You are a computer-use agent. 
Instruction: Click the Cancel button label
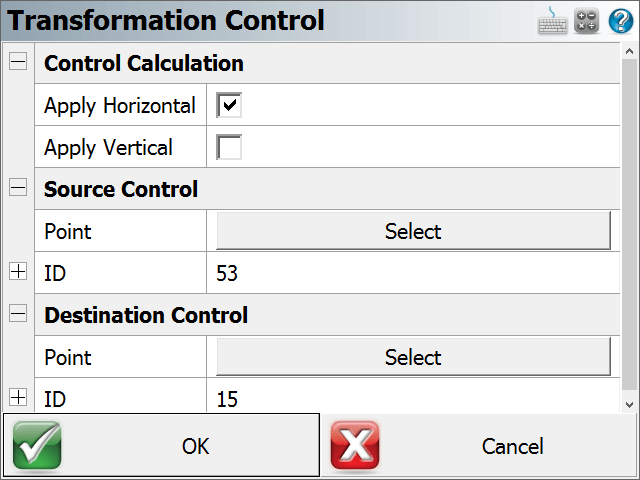pos(513,446)
